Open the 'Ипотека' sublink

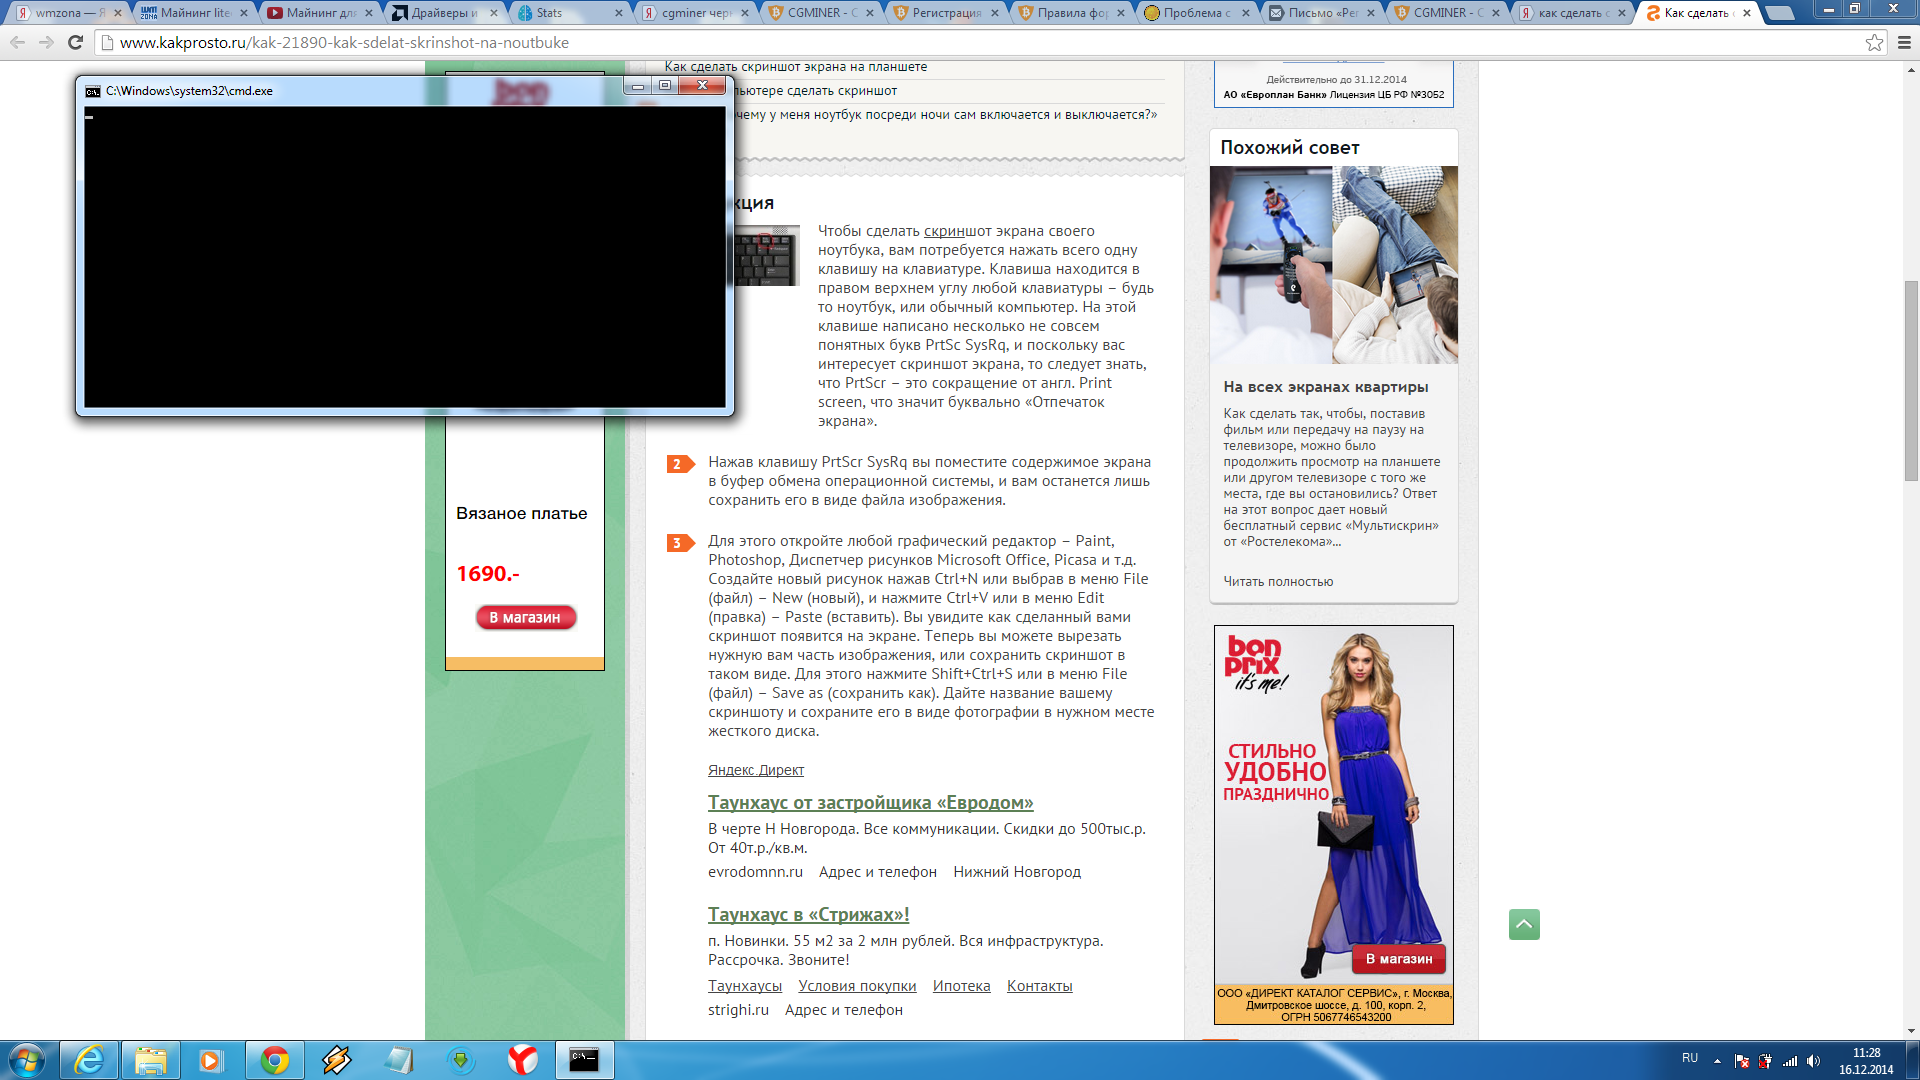click(961, 986)
